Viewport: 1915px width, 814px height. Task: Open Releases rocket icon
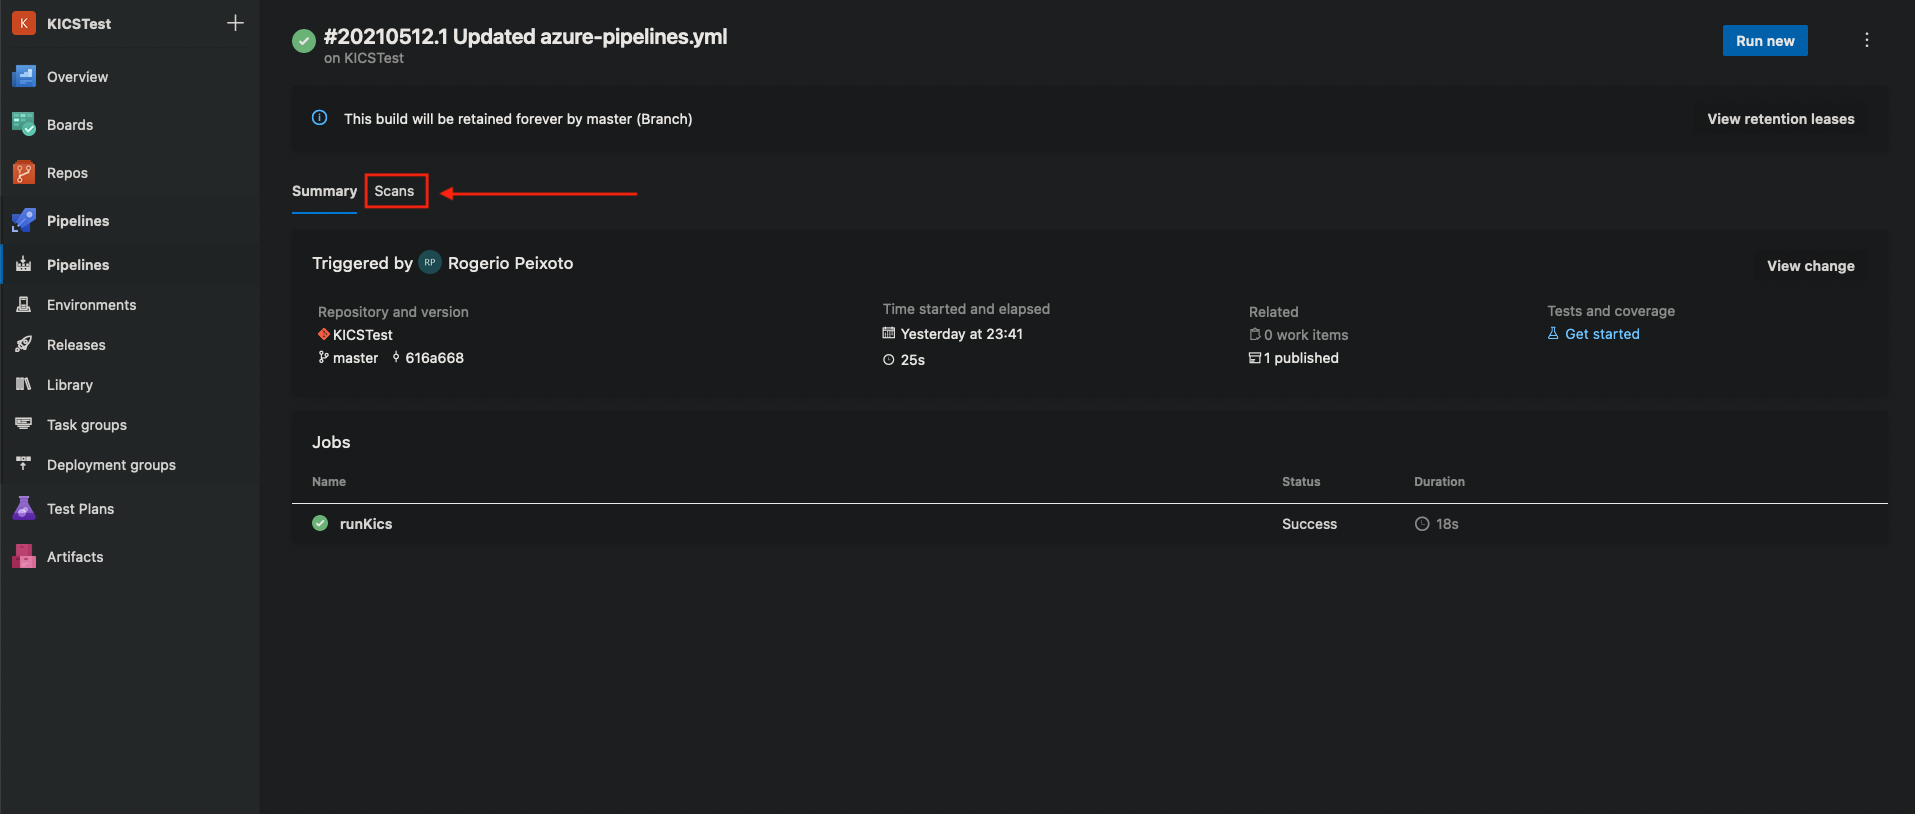(x=24, y=345)
